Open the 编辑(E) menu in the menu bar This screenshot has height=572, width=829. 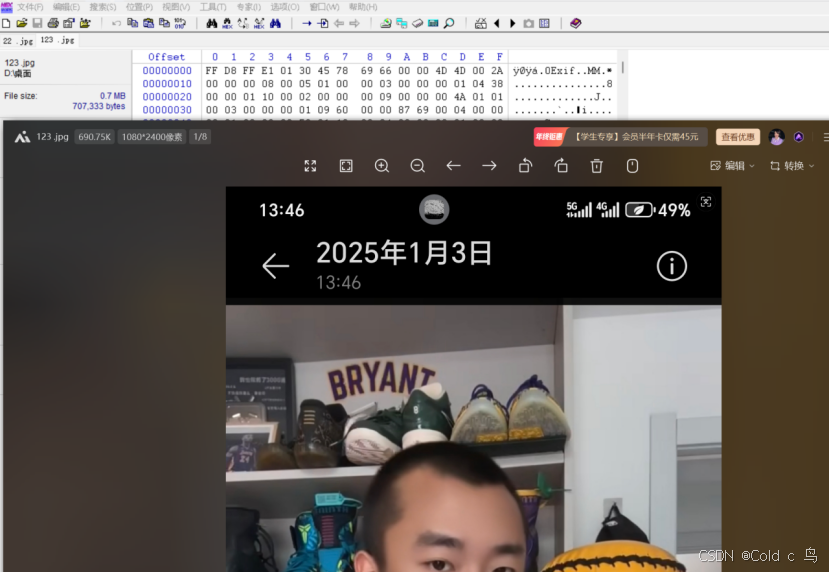[x=66, y=7]
